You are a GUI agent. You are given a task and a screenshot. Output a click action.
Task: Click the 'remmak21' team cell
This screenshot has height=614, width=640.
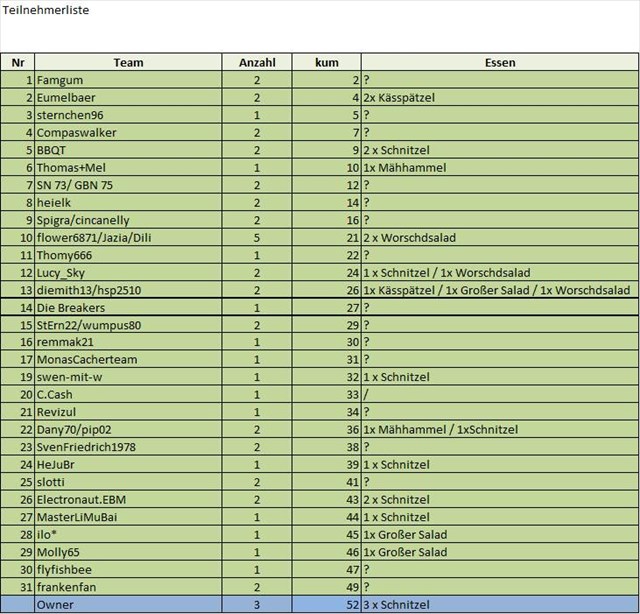[x=128, y=342]
